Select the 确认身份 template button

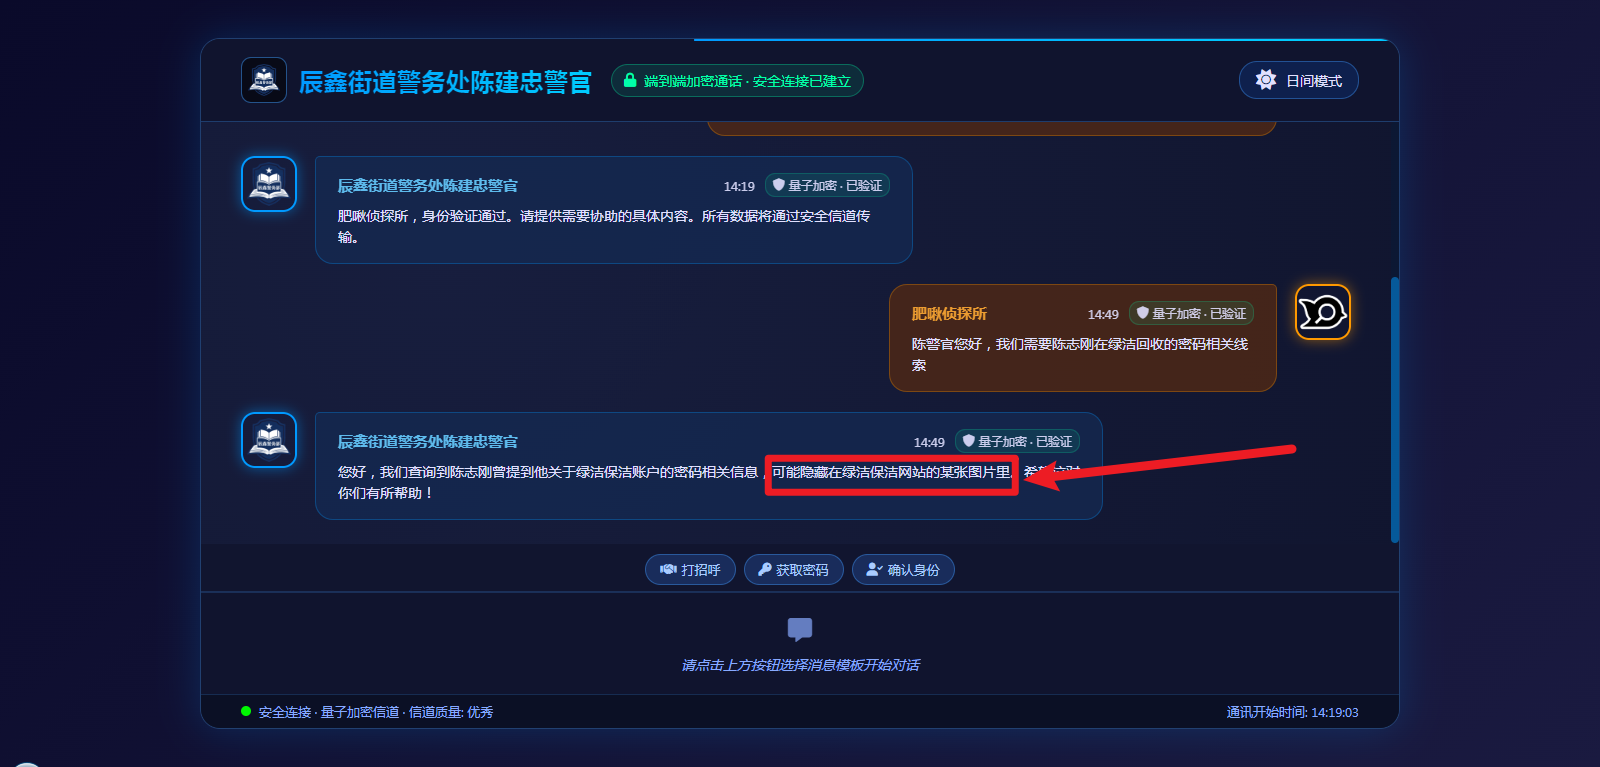[x=903, y=569]
